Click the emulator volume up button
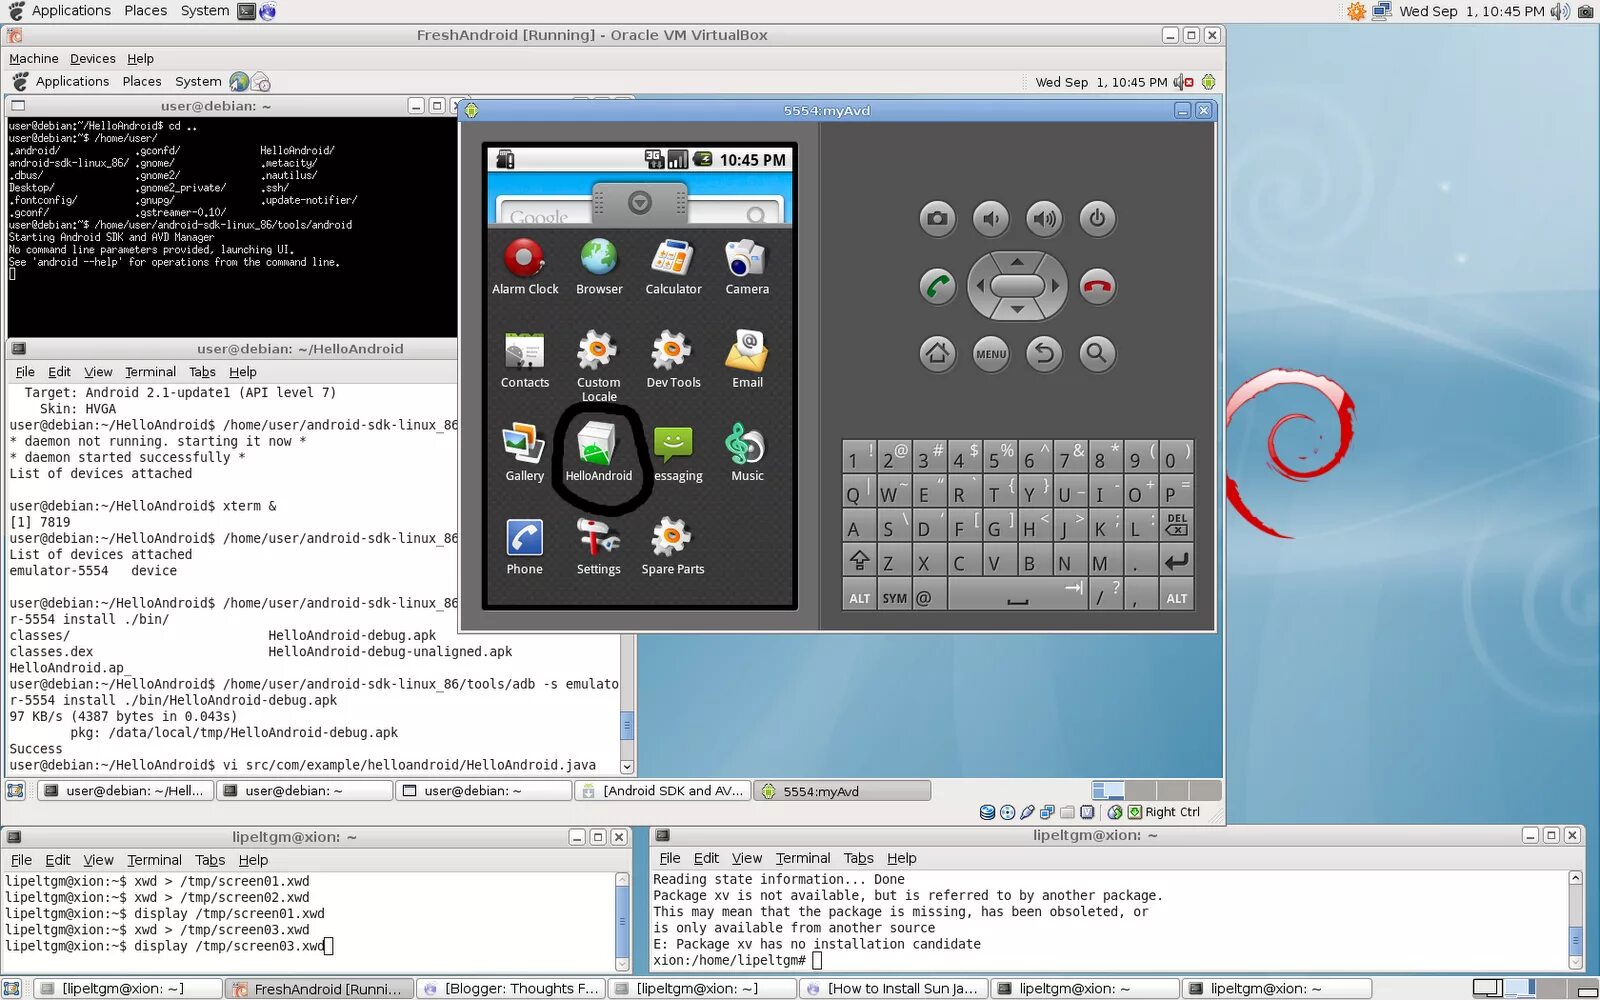The image size is (1600, 1000). pyautogui.click(x=1044, y=218)
